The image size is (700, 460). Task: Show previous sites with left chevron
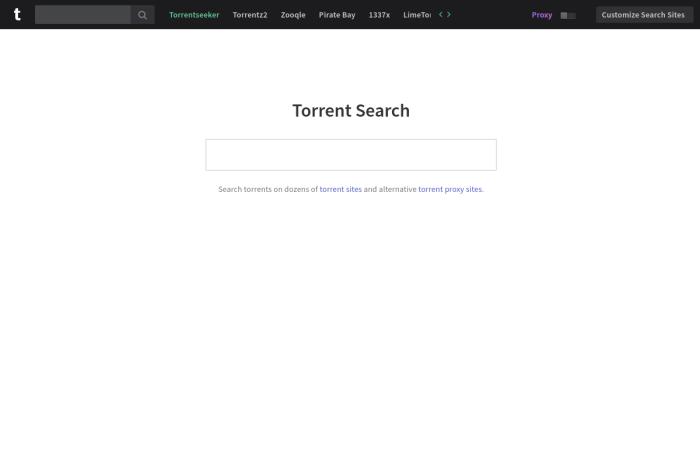coord(441,14)
